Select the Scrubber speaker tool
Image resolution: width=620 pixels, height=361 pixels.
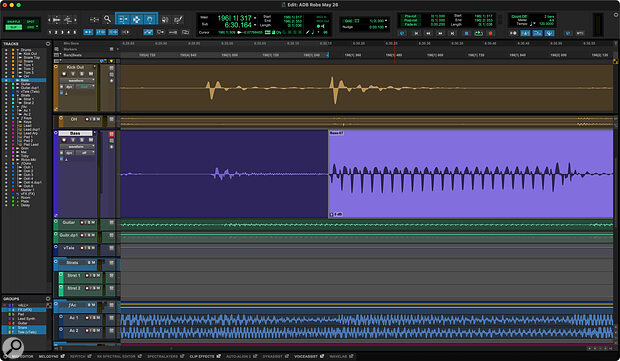tap(165, 19)
